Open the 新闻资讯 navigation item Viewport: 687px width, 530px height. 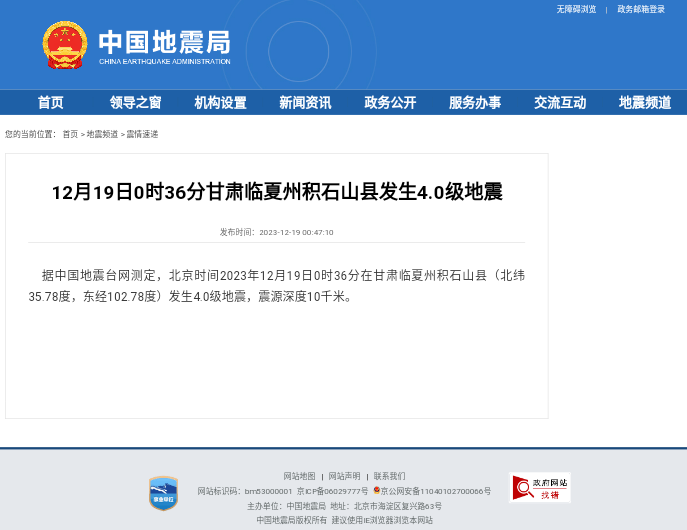coord(305,102)
